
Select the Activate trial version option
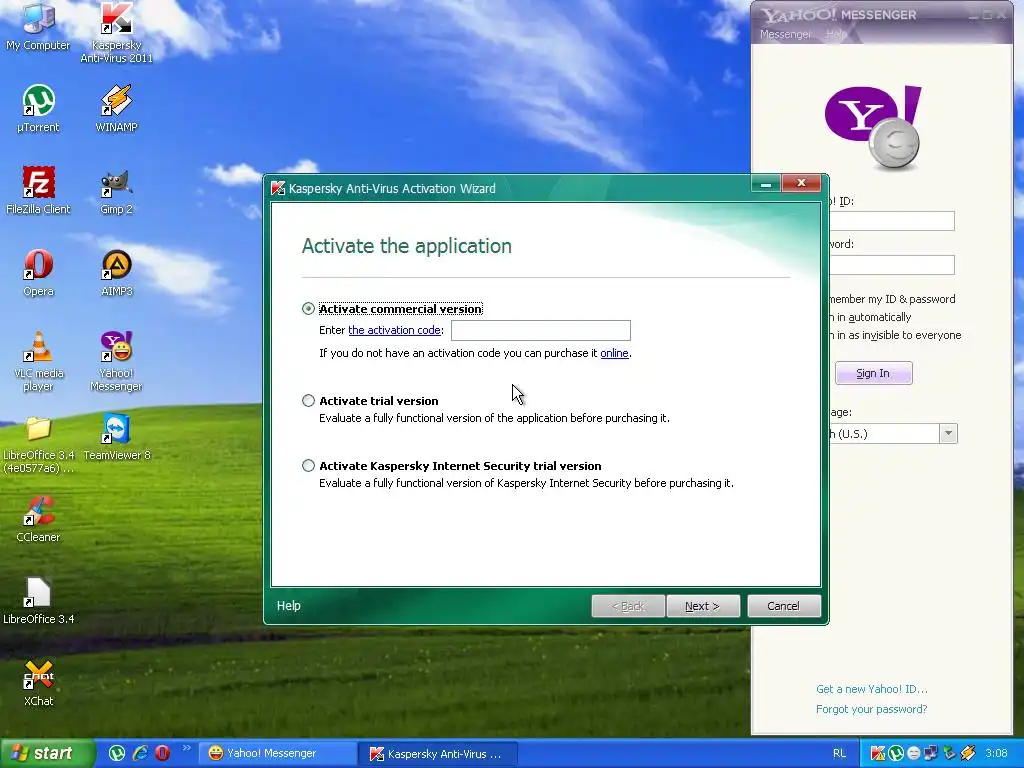coord(308,401)
